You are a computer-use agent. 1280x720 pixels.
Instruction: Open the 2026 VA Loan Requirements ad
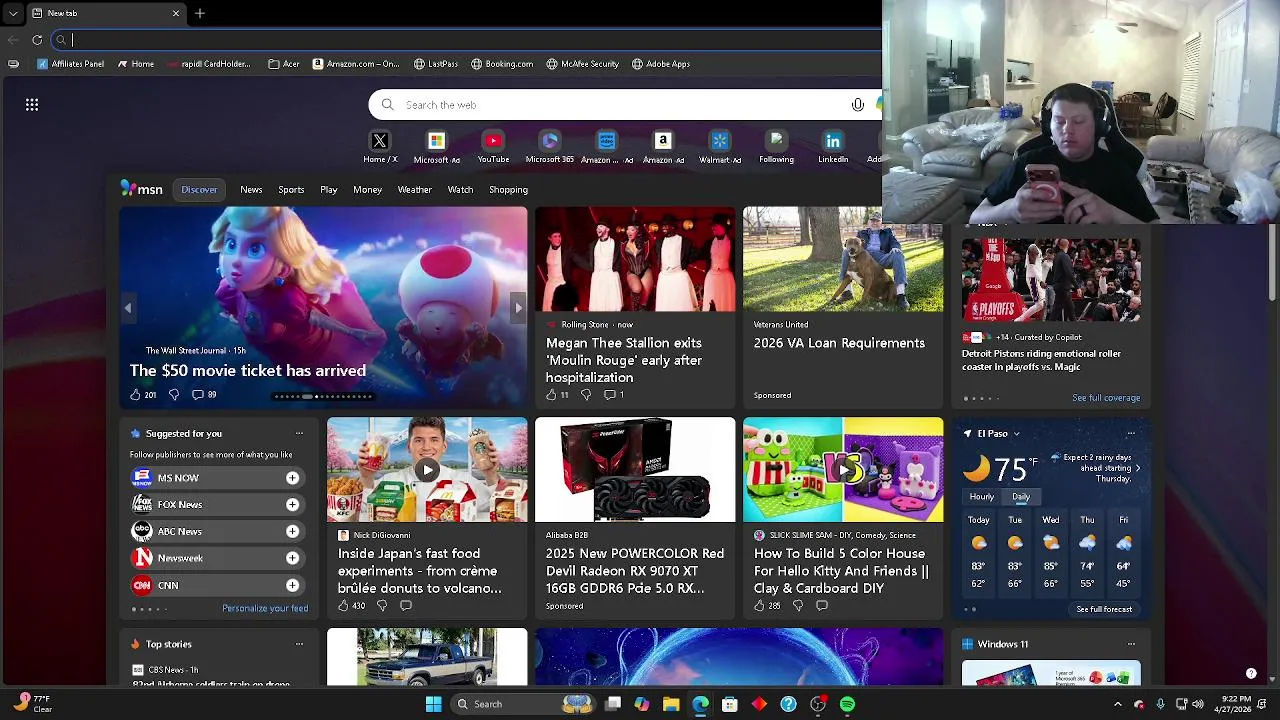[x=843, y=307]
